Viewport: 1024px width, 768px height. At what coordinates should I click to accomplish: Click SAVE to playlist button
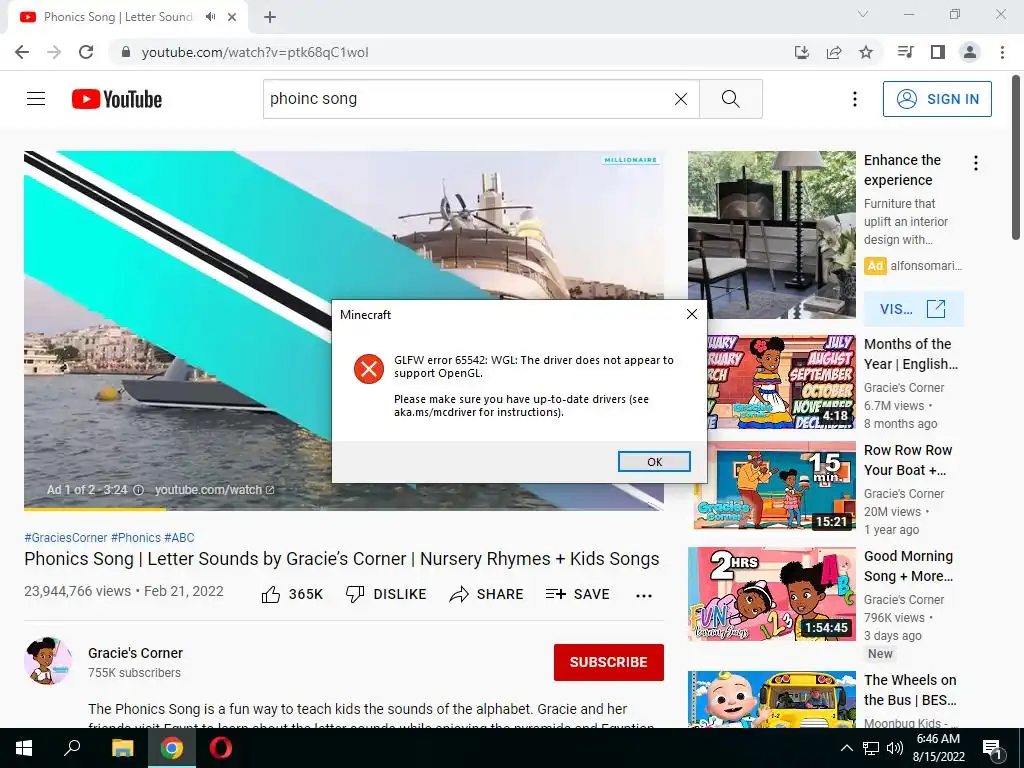pos(577,594)
